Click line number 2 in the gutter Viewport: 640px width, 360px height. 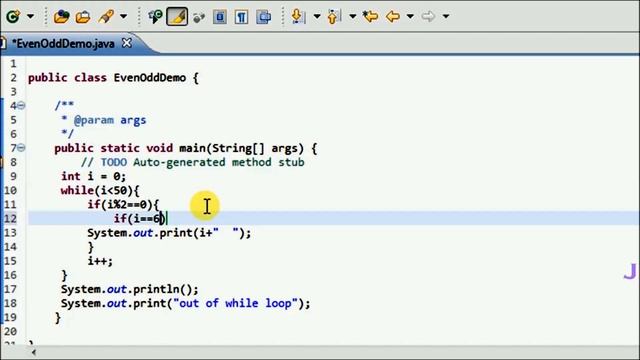pos(13,78)
